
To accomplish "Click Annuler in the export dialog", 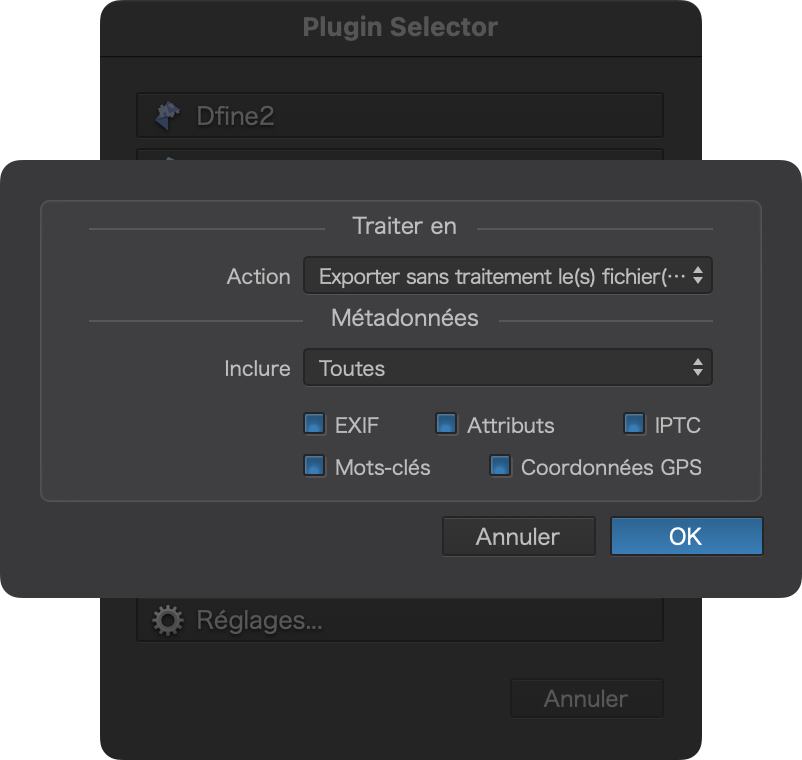I will click(x=519, y=536).
